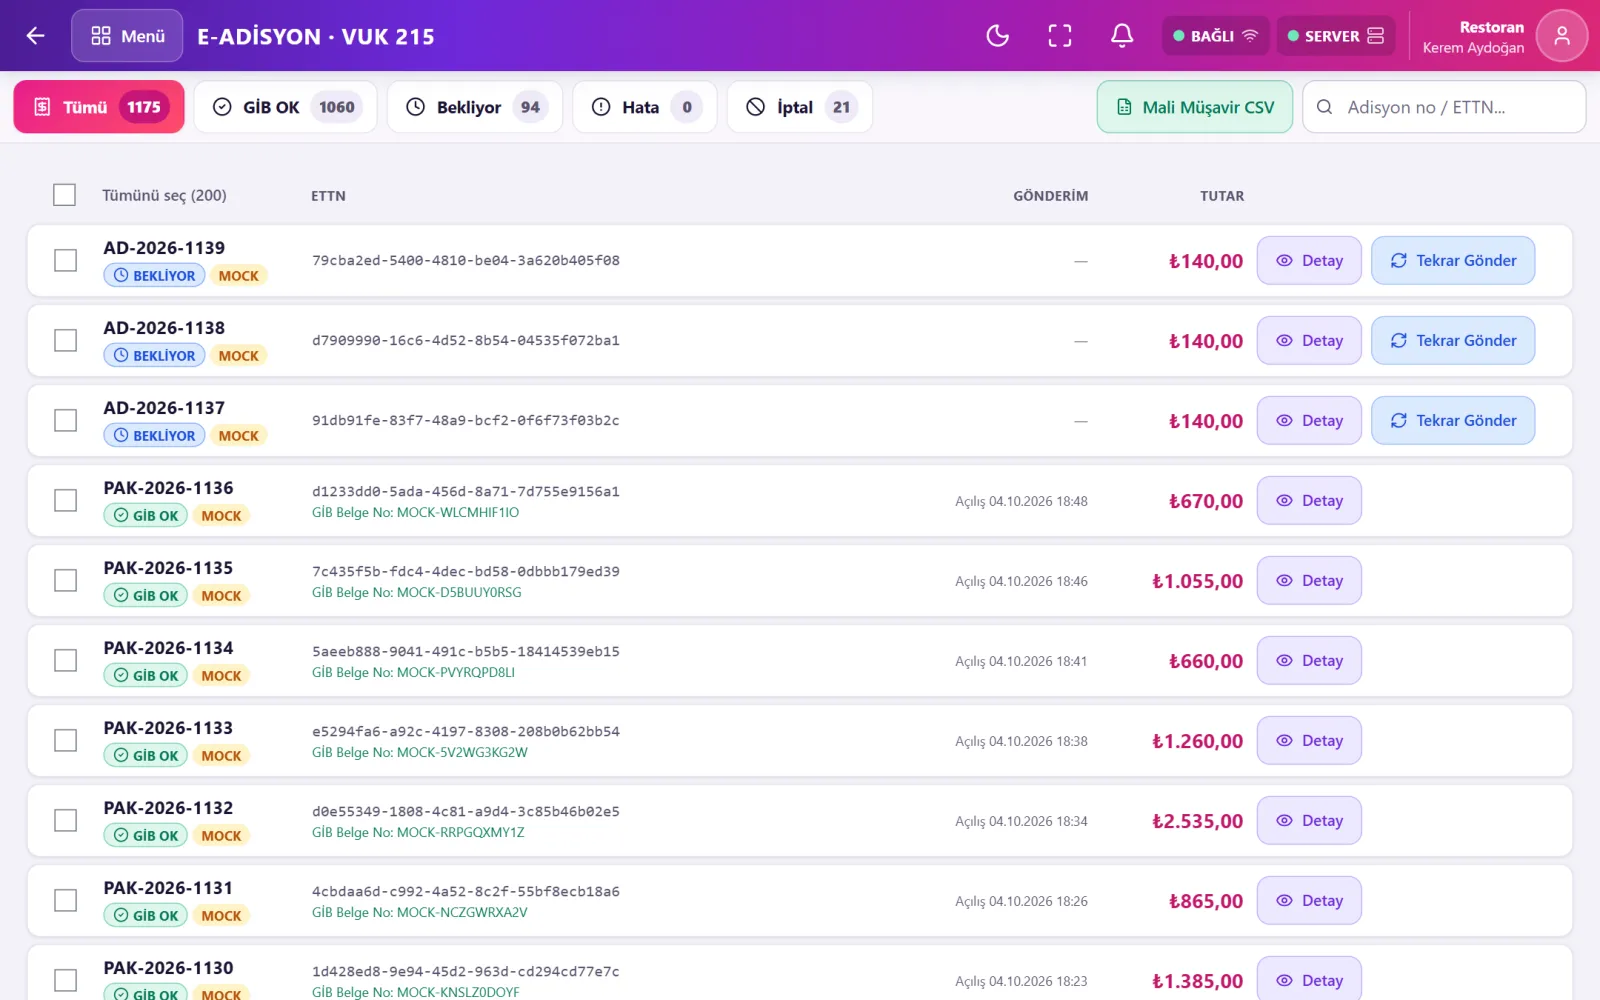Focus the Adisyon no / ETTN search field

pos(1444,107)
